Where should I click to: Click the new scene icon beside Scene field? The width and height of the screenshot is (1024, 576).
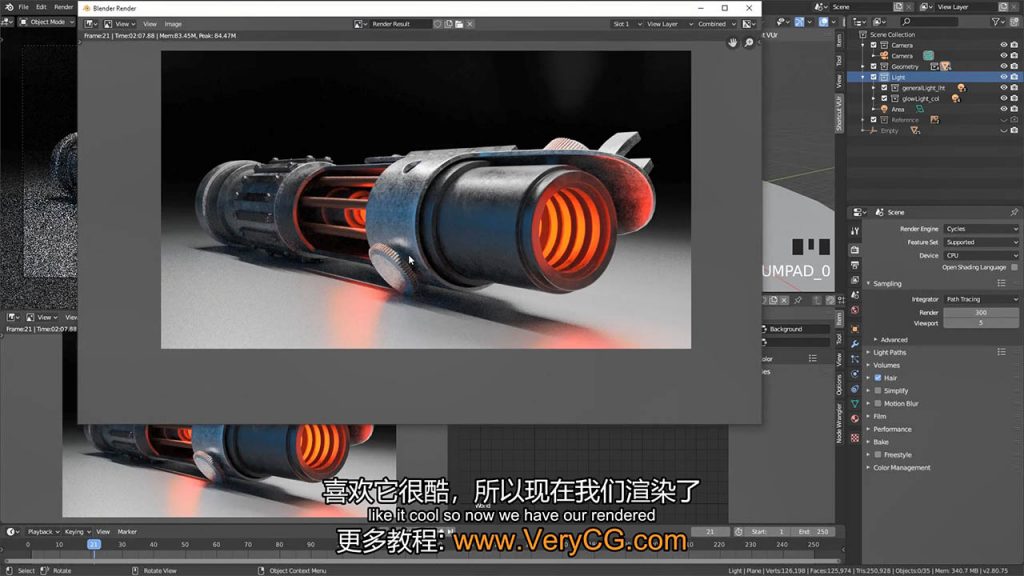click(x=898, y=7)
